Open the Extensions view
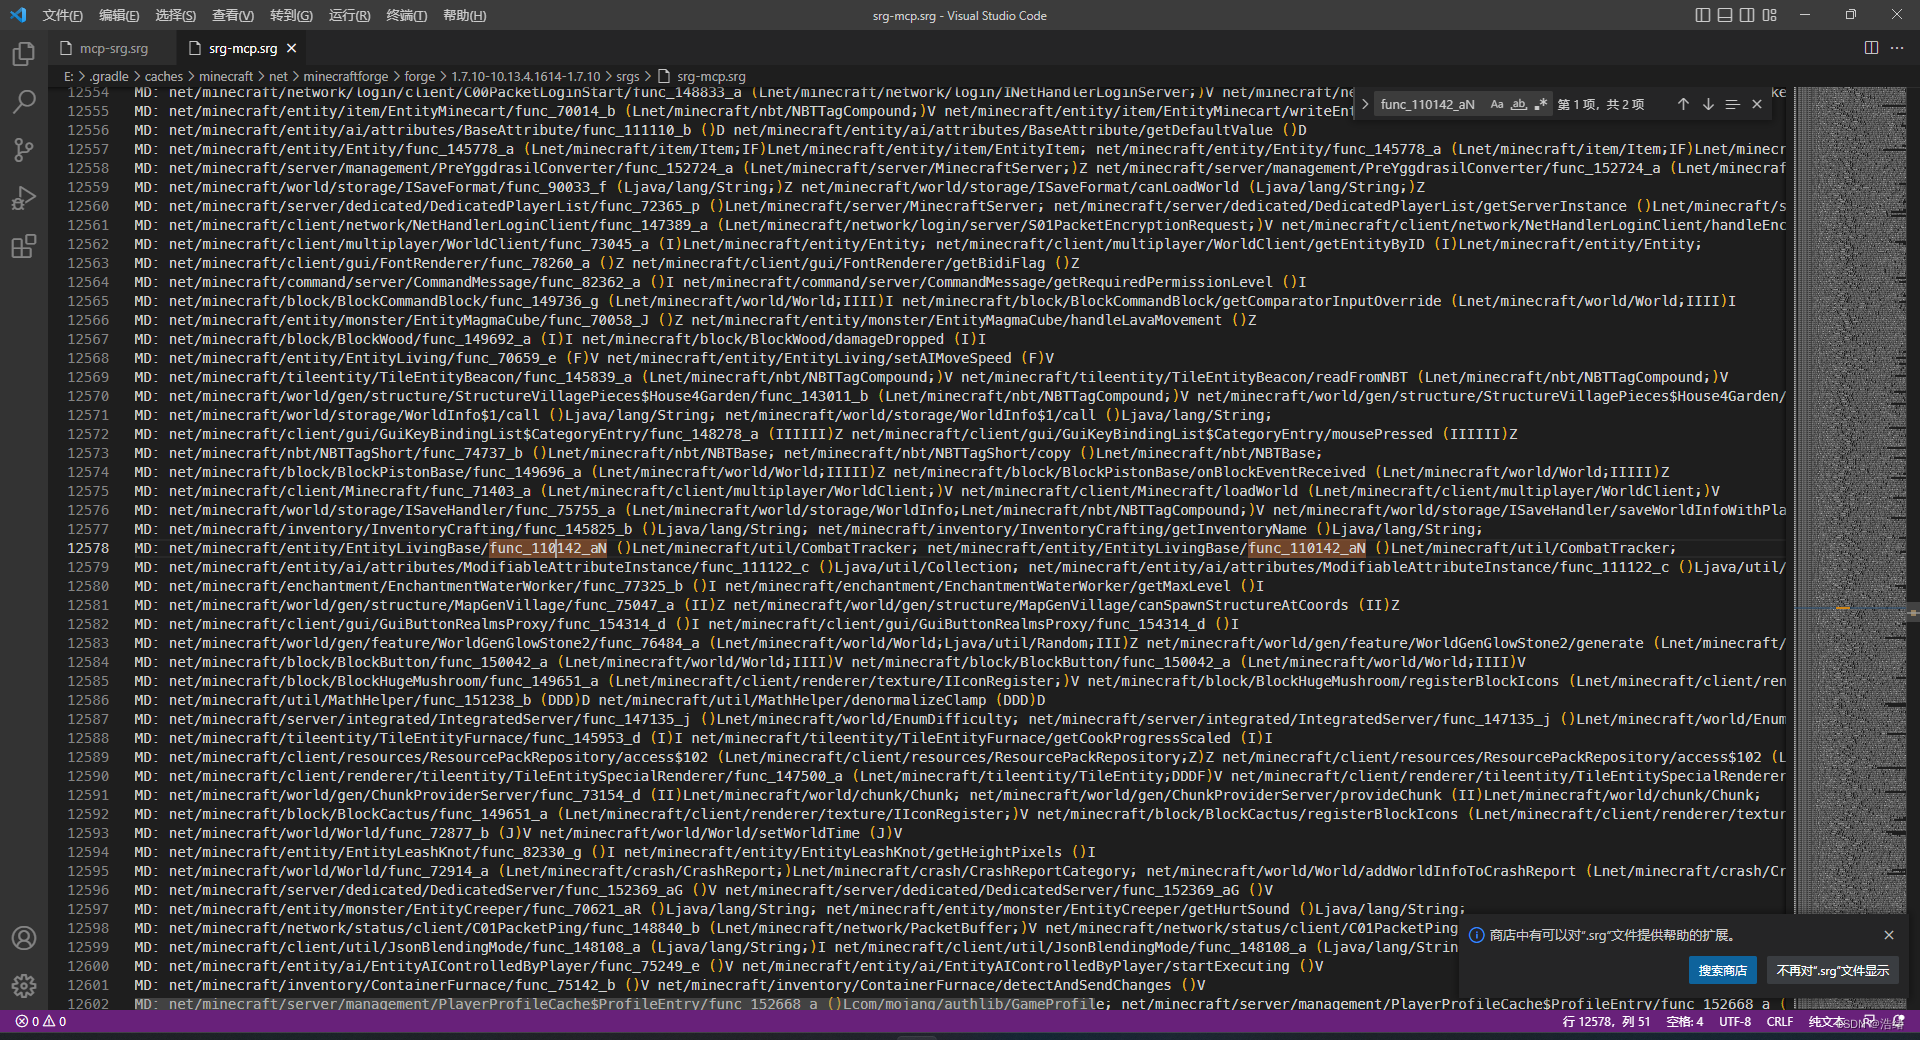 (x=24, y=245)
